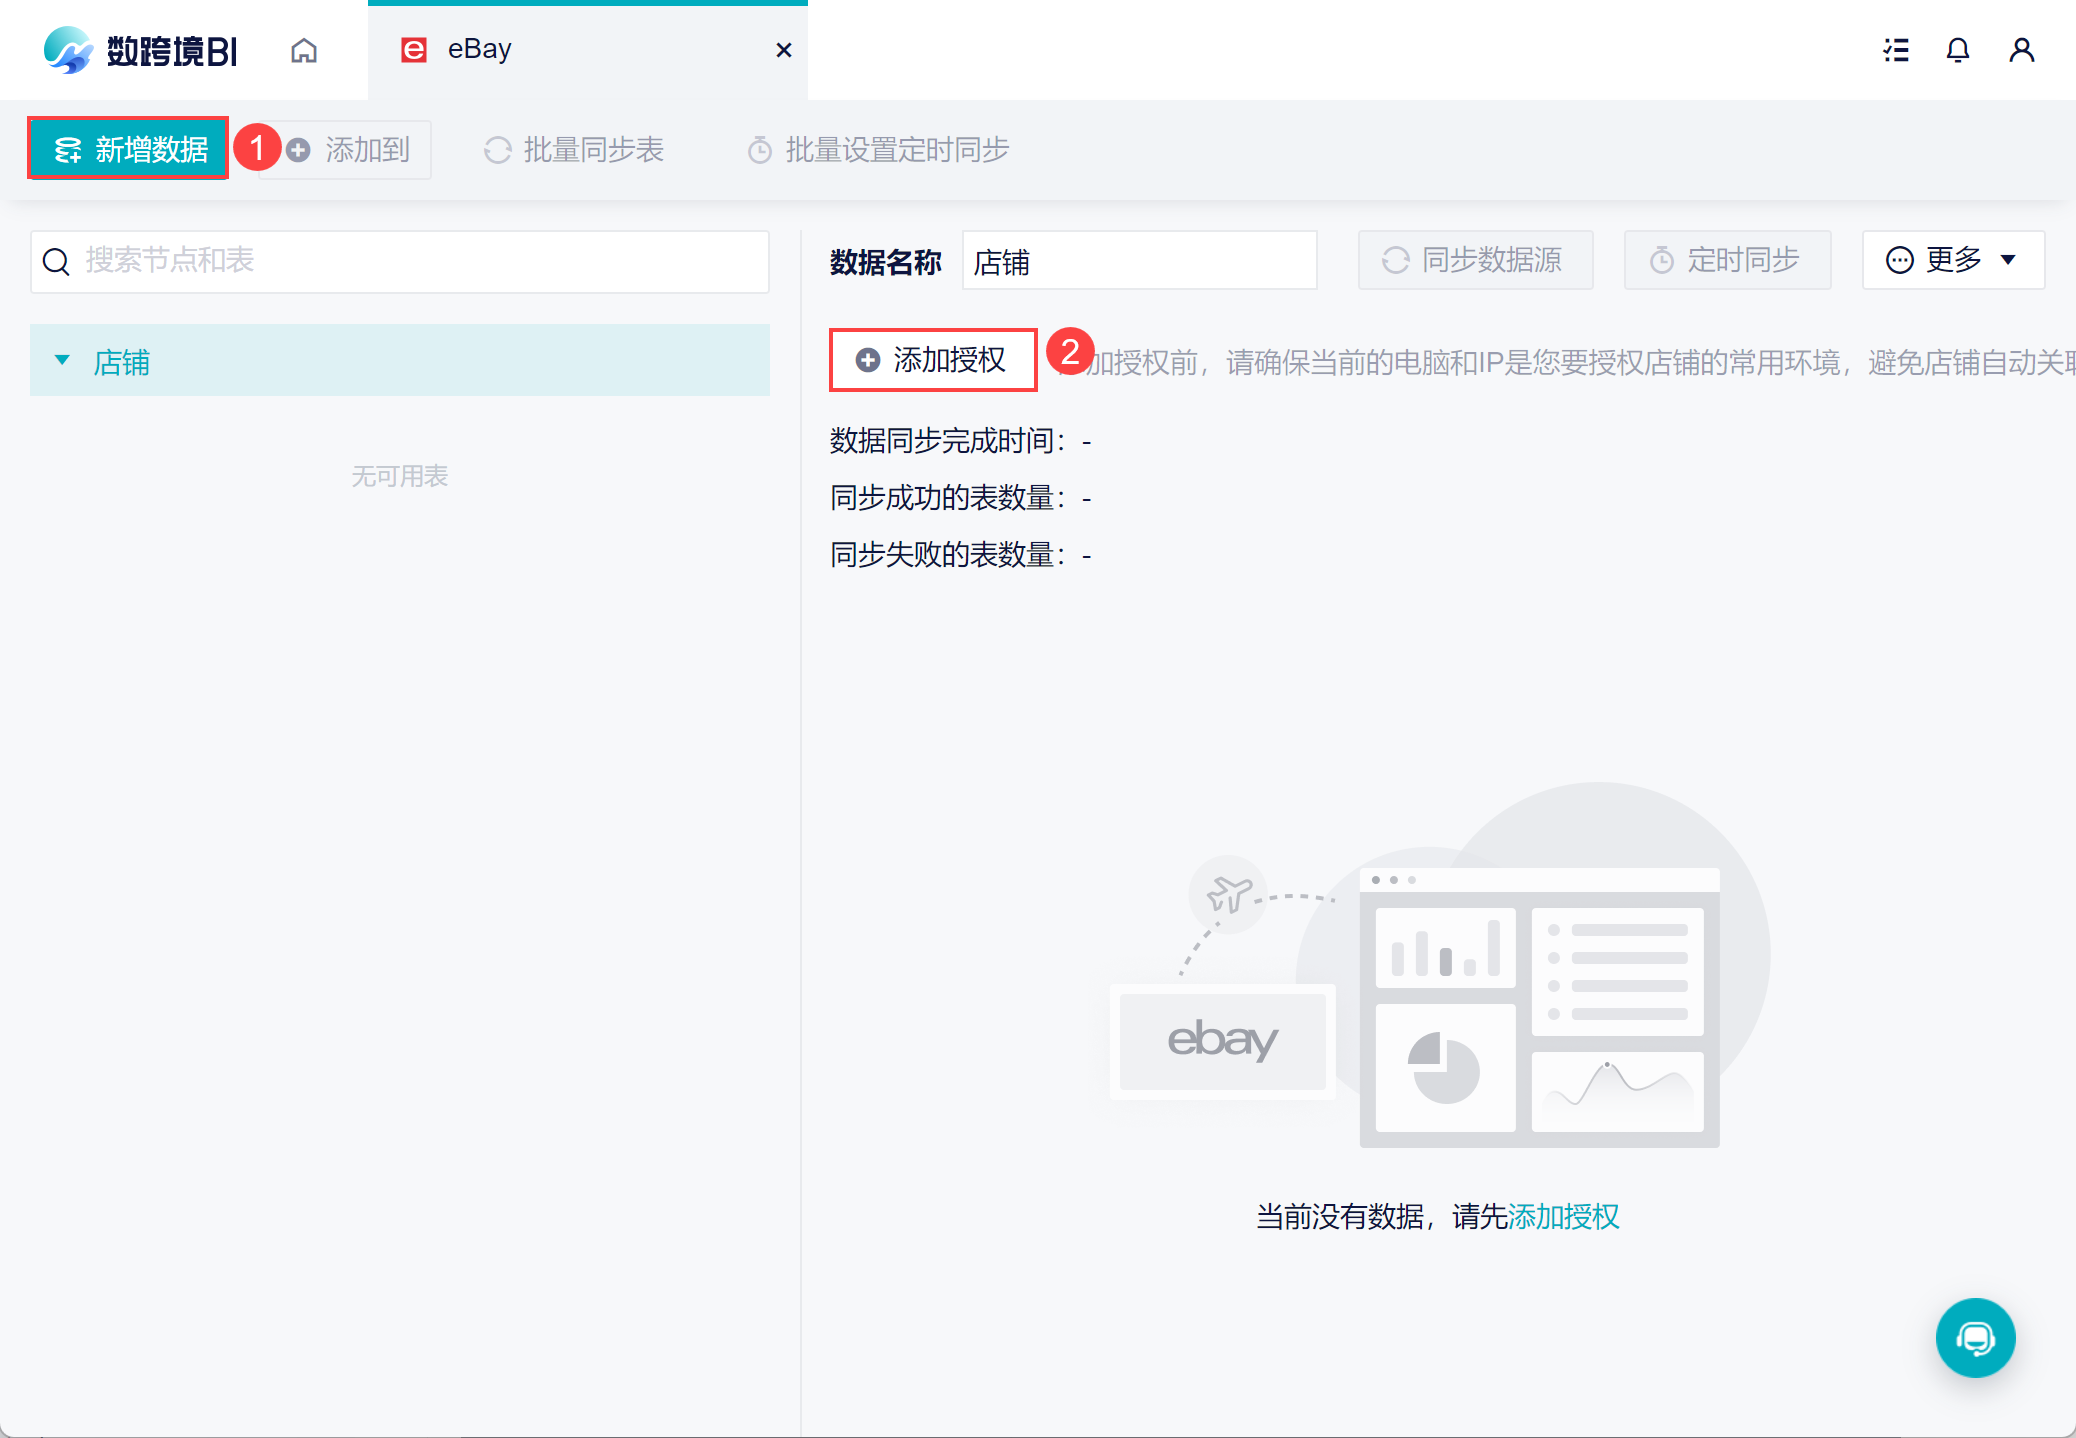The height and width of the screenshot is (1438, 2076).
Task: Open the customer support chat bubble
Action: (x=1975, y=1337)
